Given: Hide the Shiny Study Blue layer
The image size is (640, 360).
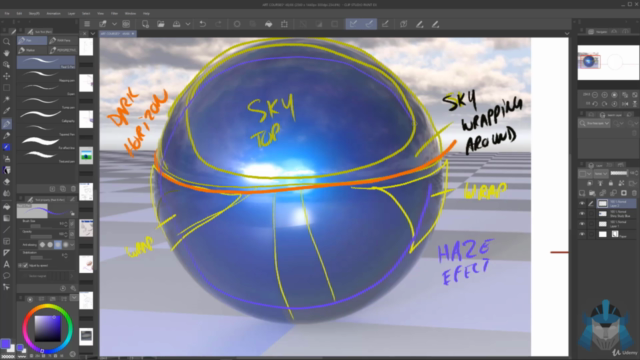Looking at the screenshot, I should point(582,213).
